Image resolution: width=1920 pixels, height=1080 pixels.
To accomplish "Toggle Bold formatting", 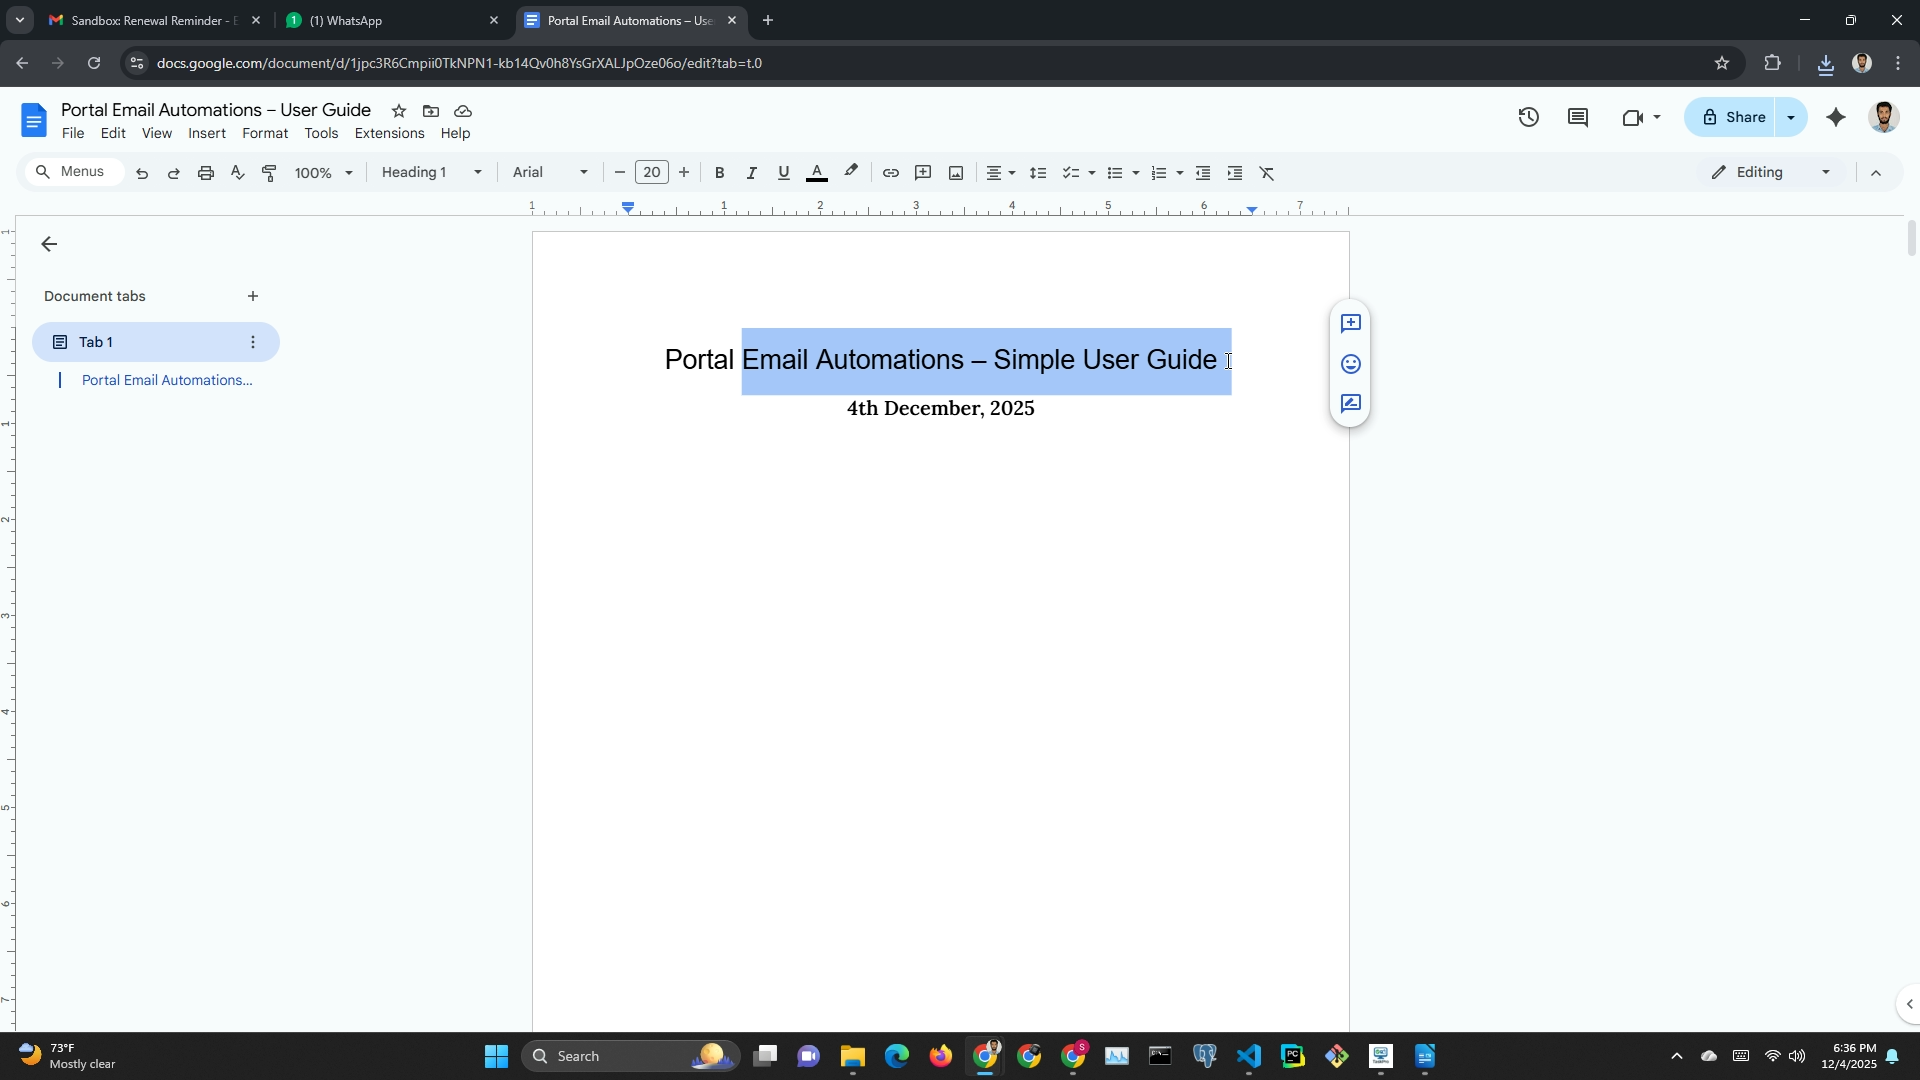I will (719, 173).
